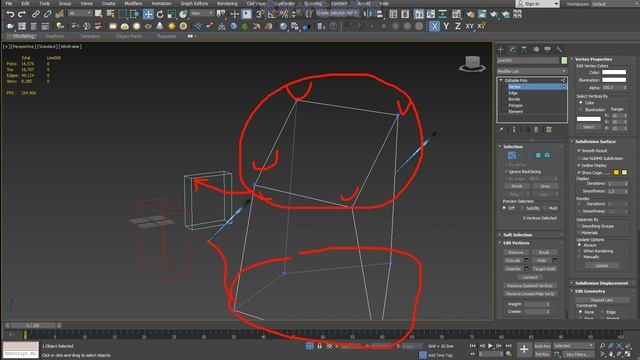Open reference coordinate View dropdown
The width and height of the screenshot is (640, 360).
coord(202,13)
